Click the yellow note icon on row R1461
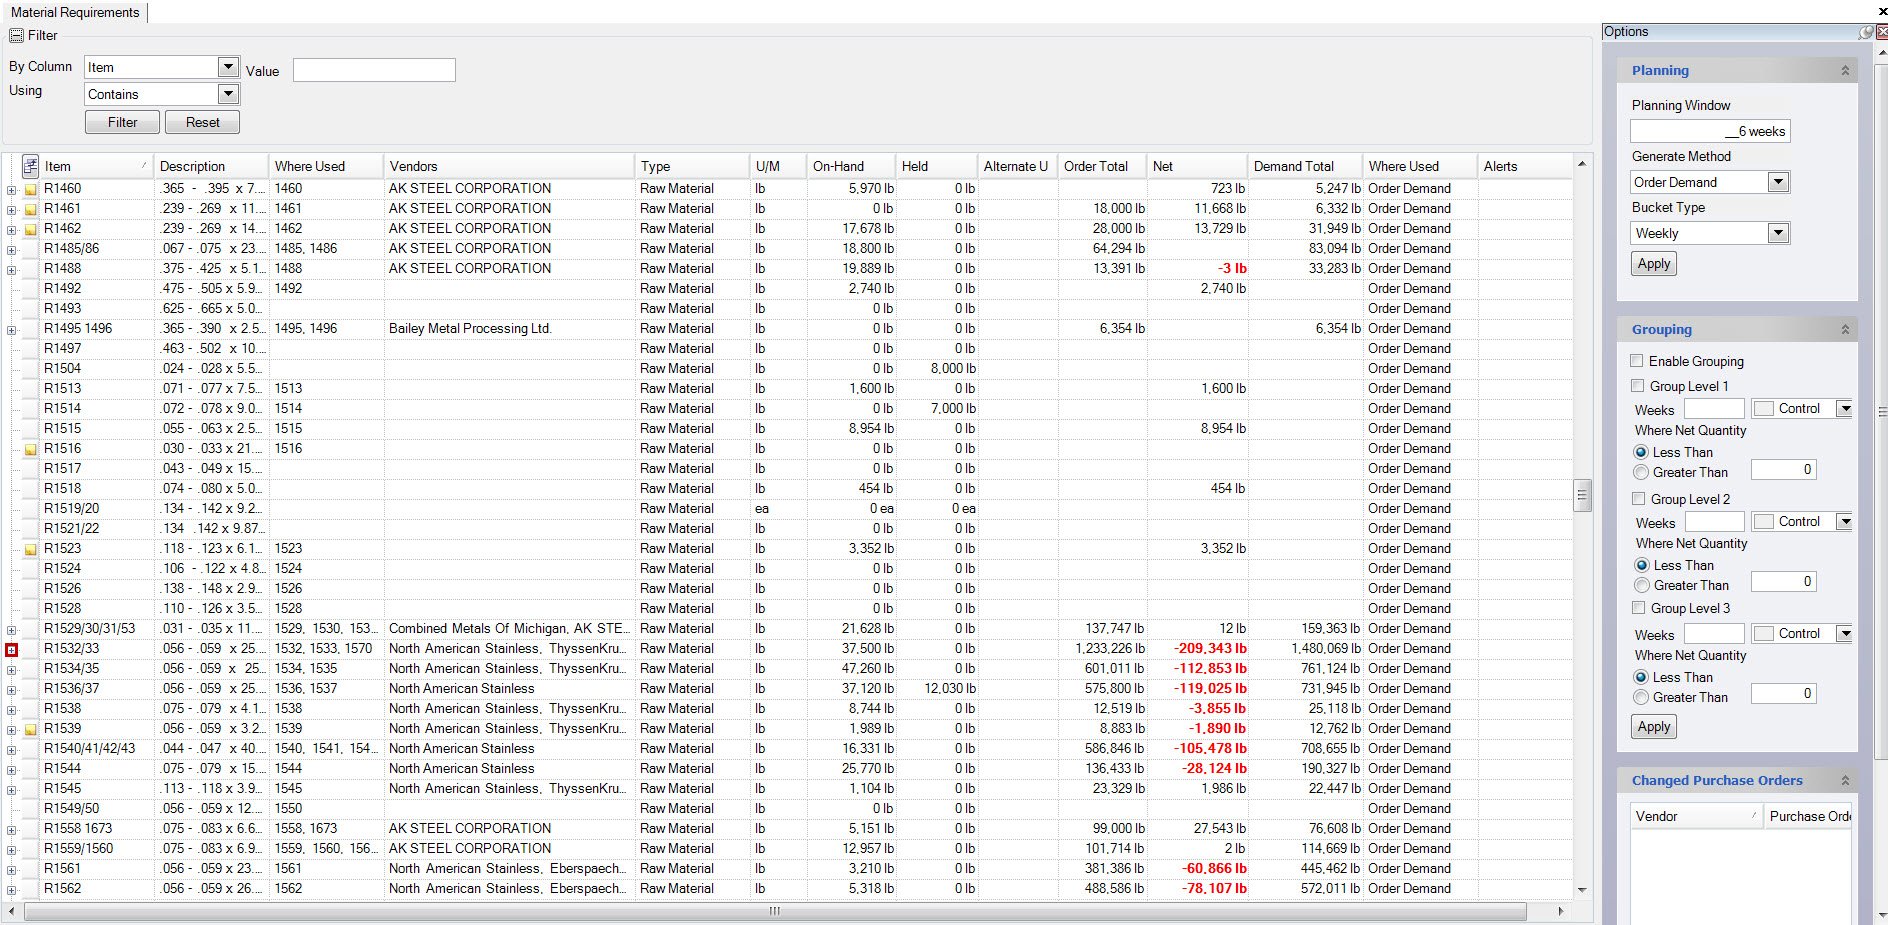Image resolution: width=1888 pixels, height=925 pixels. 30,209
